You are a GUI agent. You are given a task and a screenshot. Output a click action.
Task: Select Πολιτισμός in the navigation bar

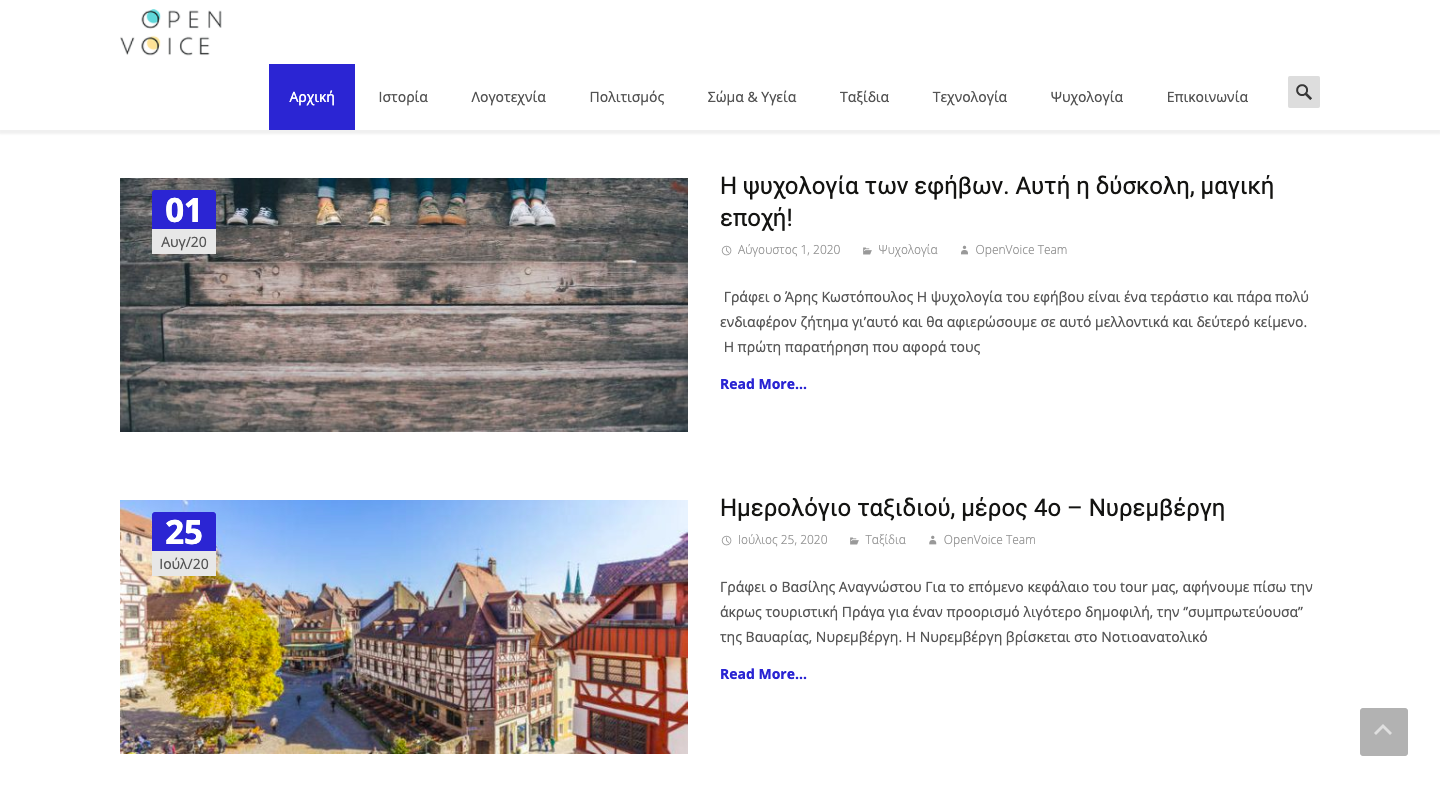coord(627,97)
